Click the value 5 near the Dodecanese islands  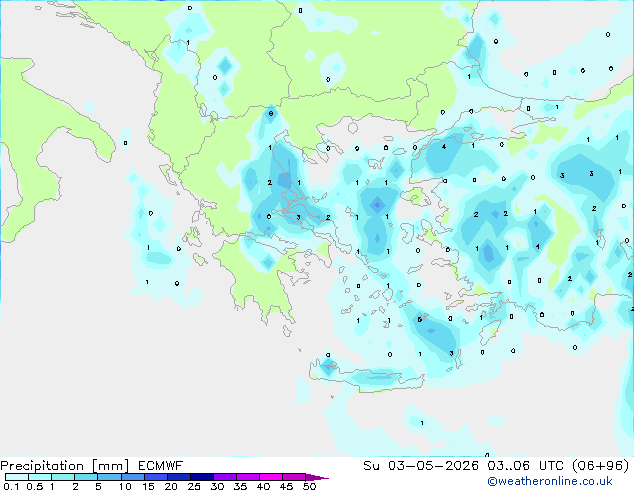pos(420,319)
